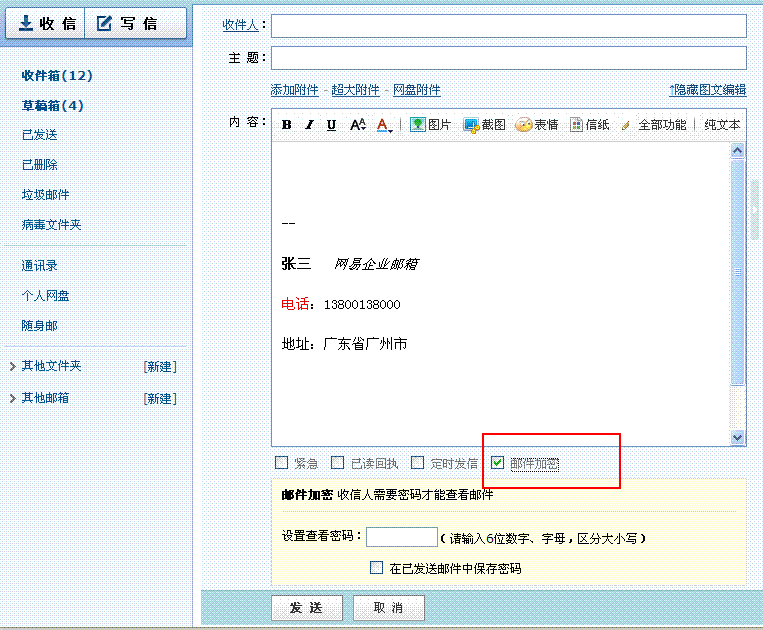Switch editor to 纯文本 mode
The height and width of the screenshot is (630, 763).
pyautogui.click(x=722, y=125)
